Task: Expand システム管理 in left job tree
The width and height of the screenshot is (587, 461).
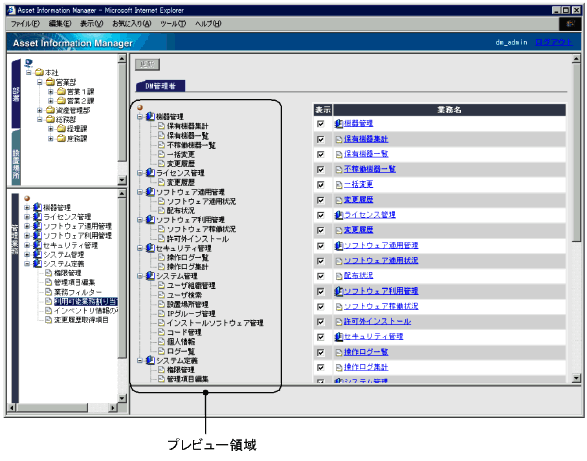Action: (x=27, y=254)
